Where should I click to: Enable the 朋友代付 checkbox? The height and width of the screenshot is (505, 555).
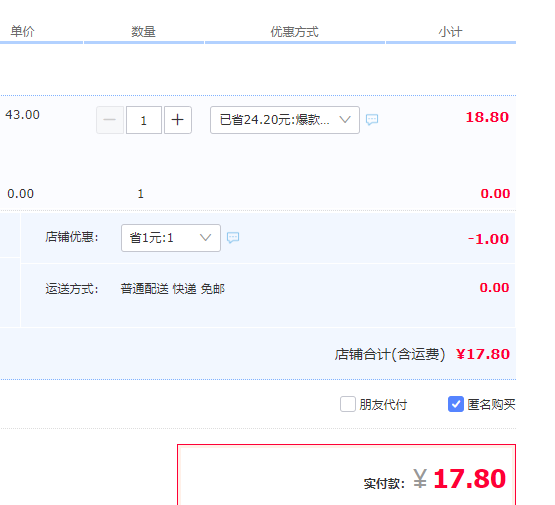coord(348,404)
